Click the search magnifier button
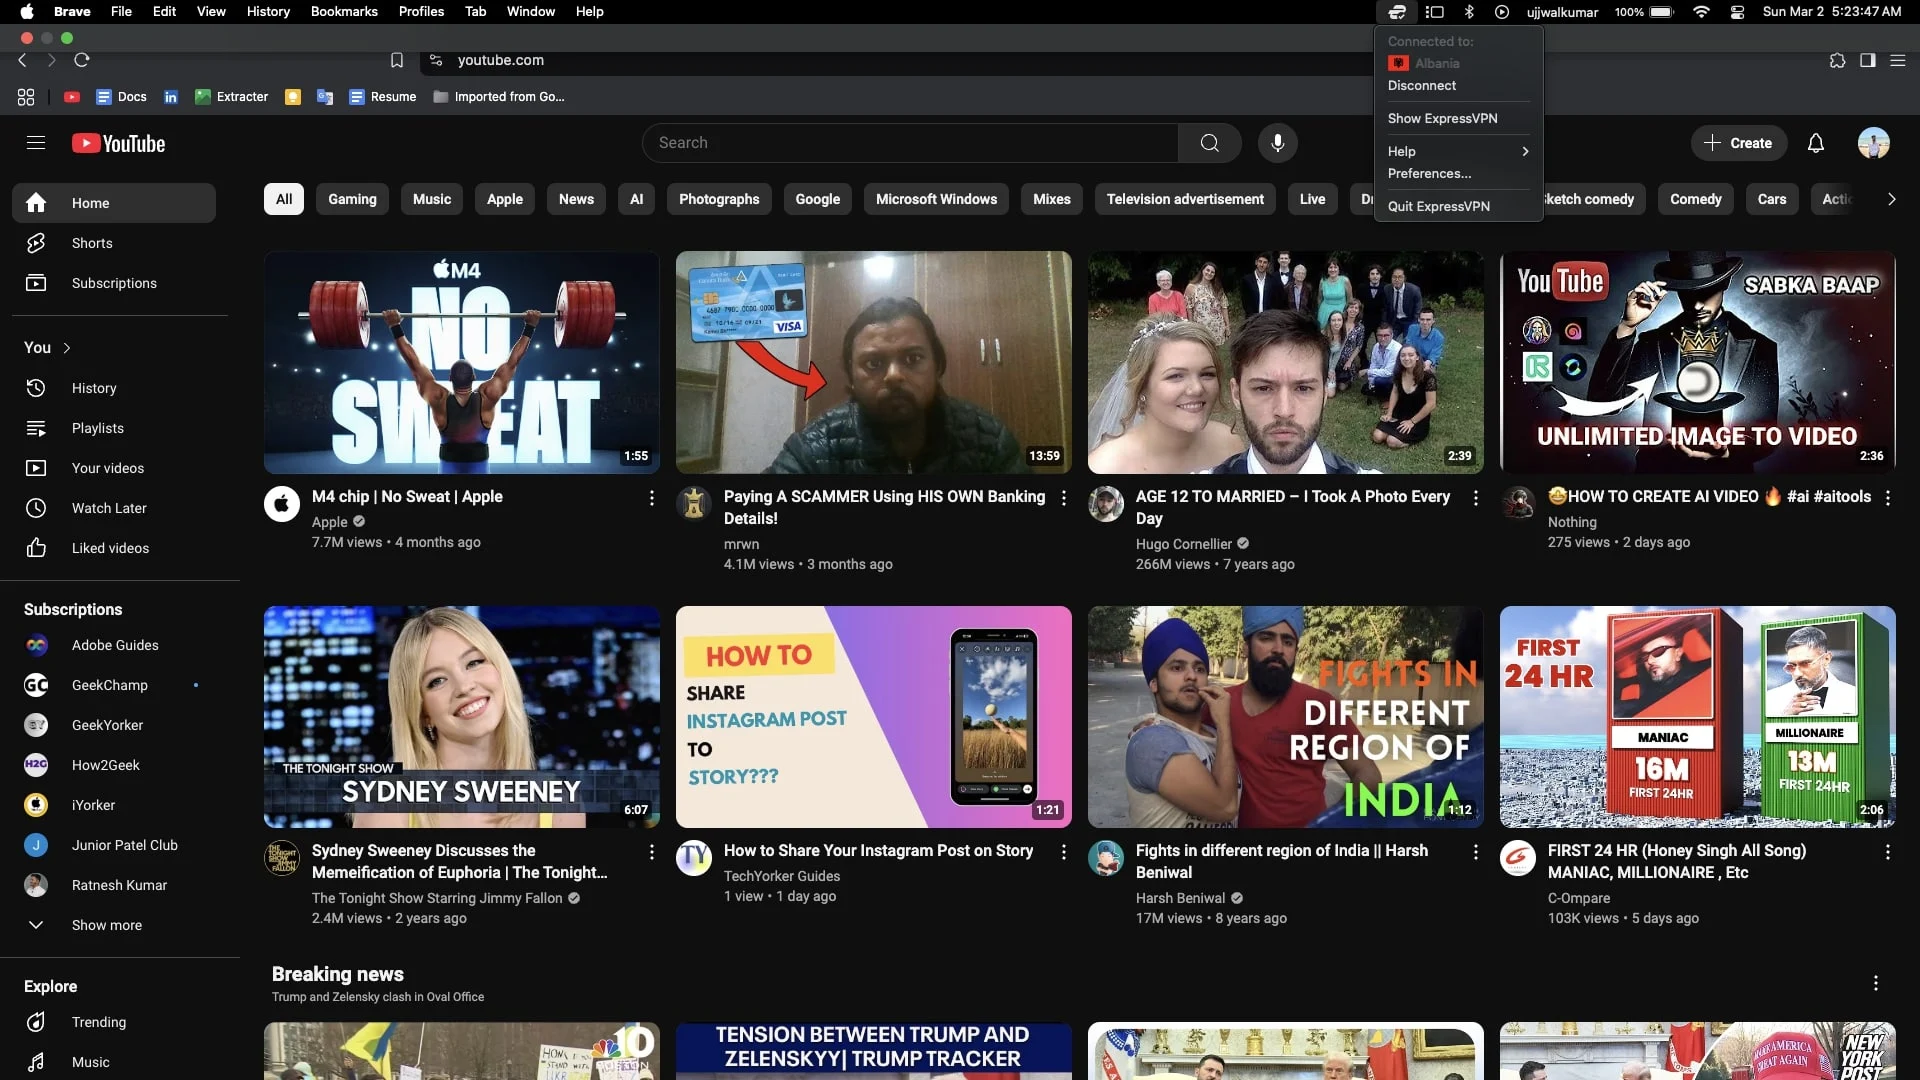1920x1080 pixels. point(1210,143)
